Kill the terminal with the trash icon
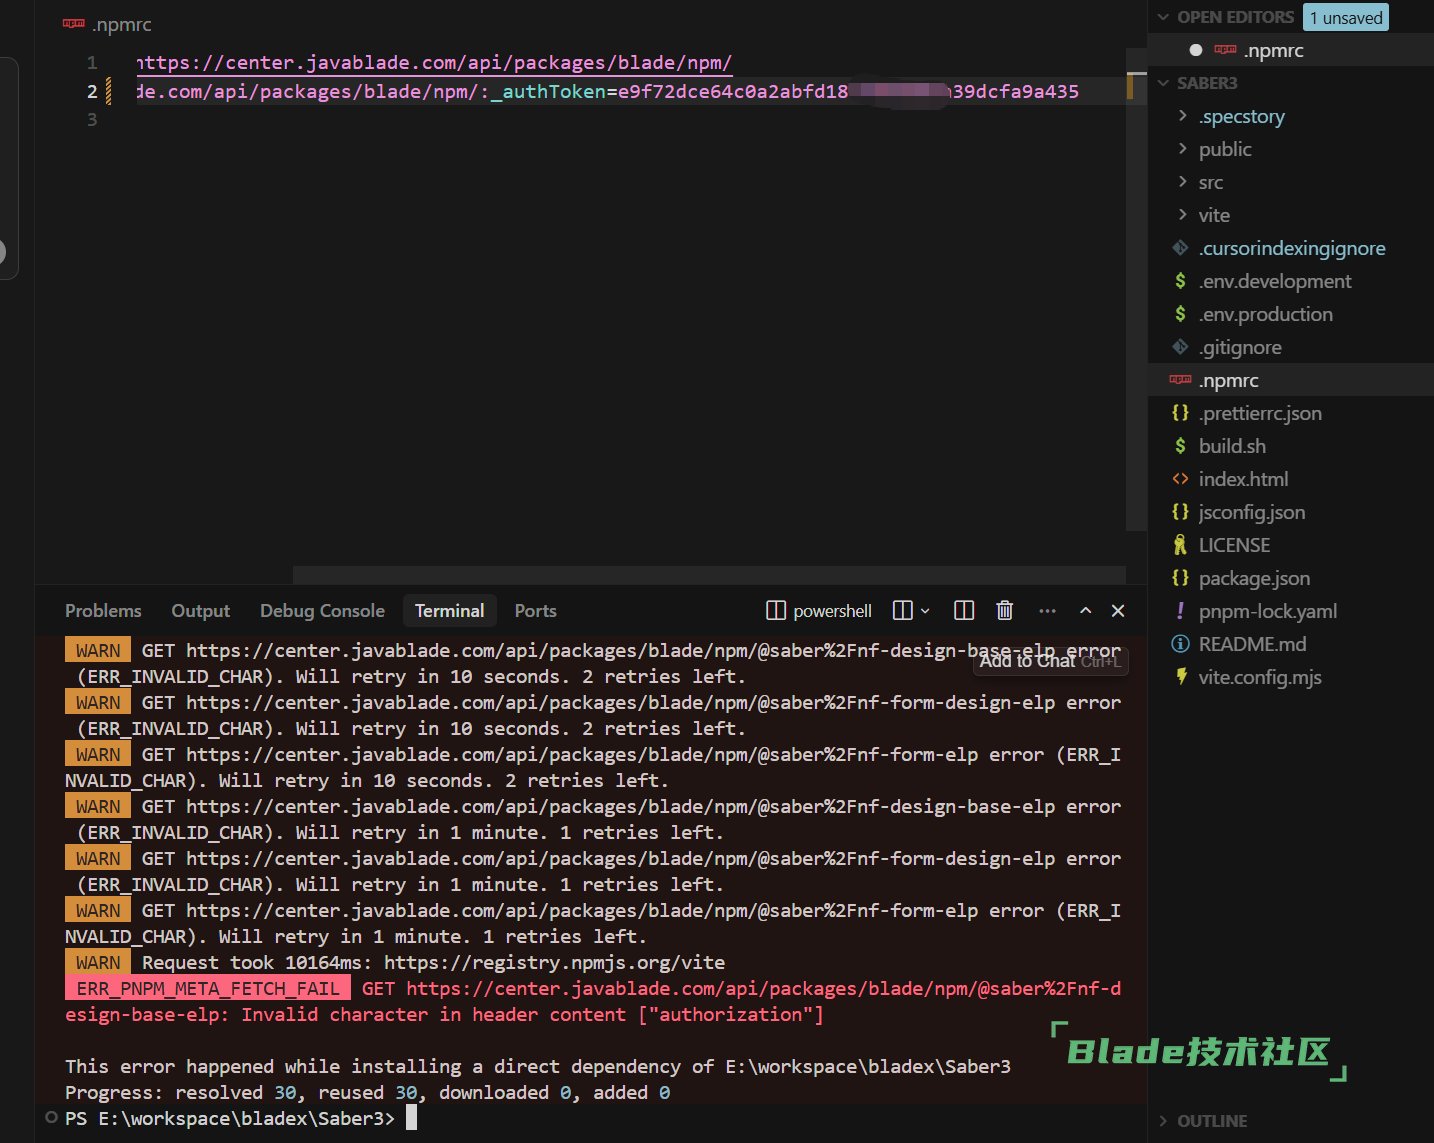The width and height of the screenshot is (1434, 1143). click(x=1005, y=610)
